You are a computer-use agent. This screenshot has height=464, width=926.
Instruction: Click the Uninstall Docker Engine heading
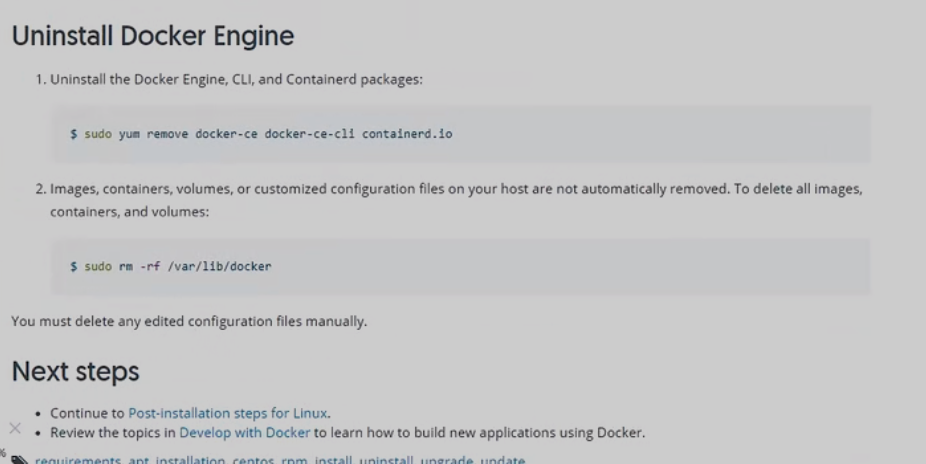(153, 36)
